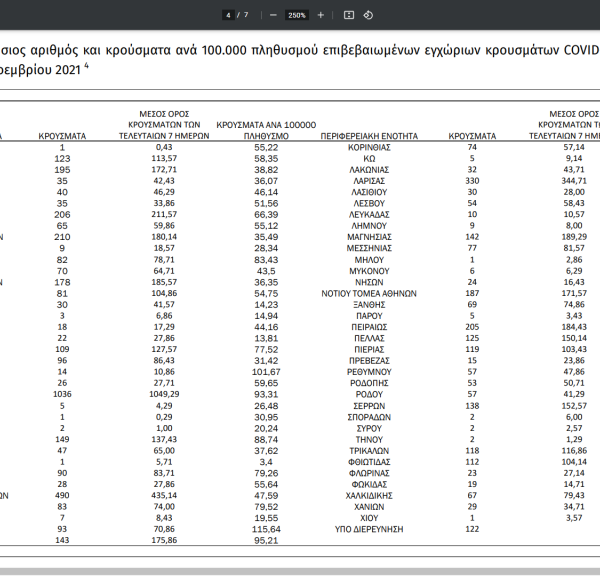Select the ΤΡΙΚΑΛΩΝ row label

pyautogui.click(x=369, y=451)
